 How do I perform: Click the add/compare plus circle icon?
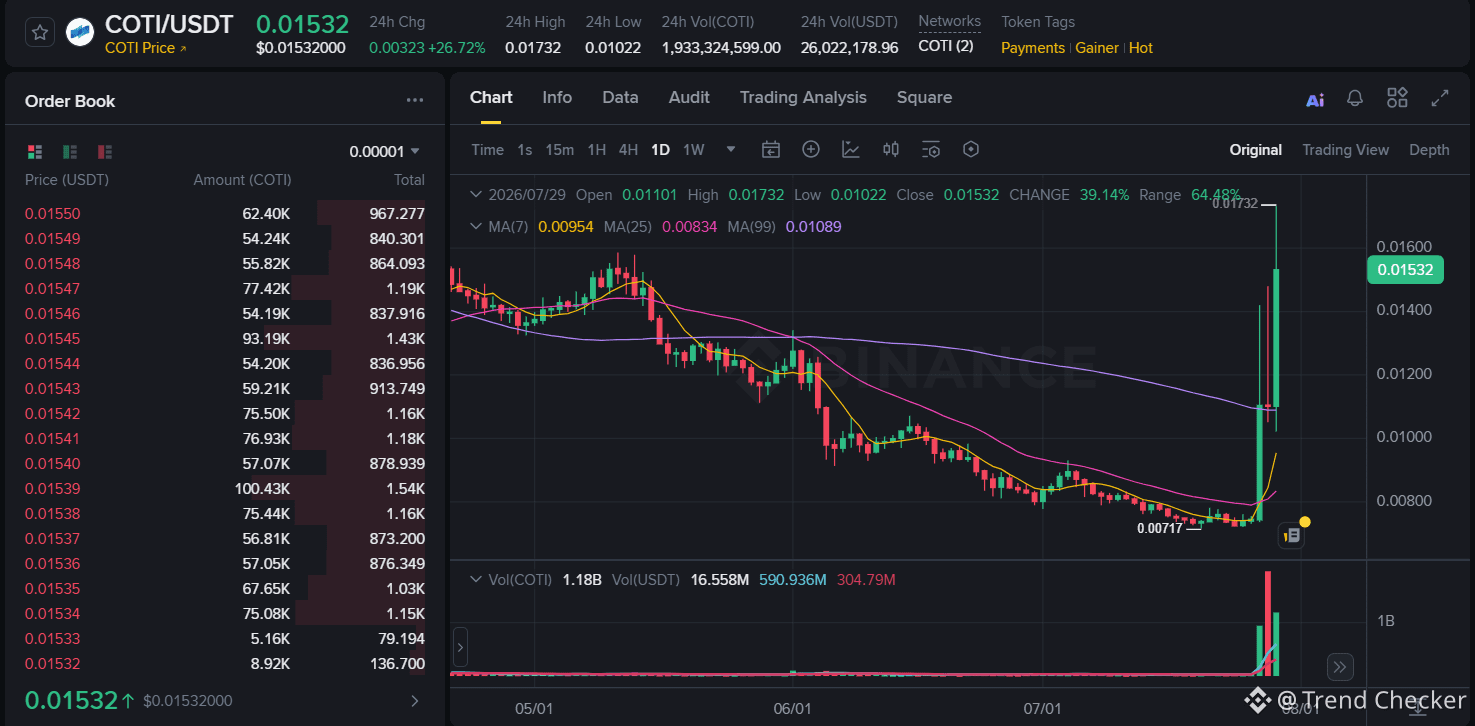coord(811,150)
